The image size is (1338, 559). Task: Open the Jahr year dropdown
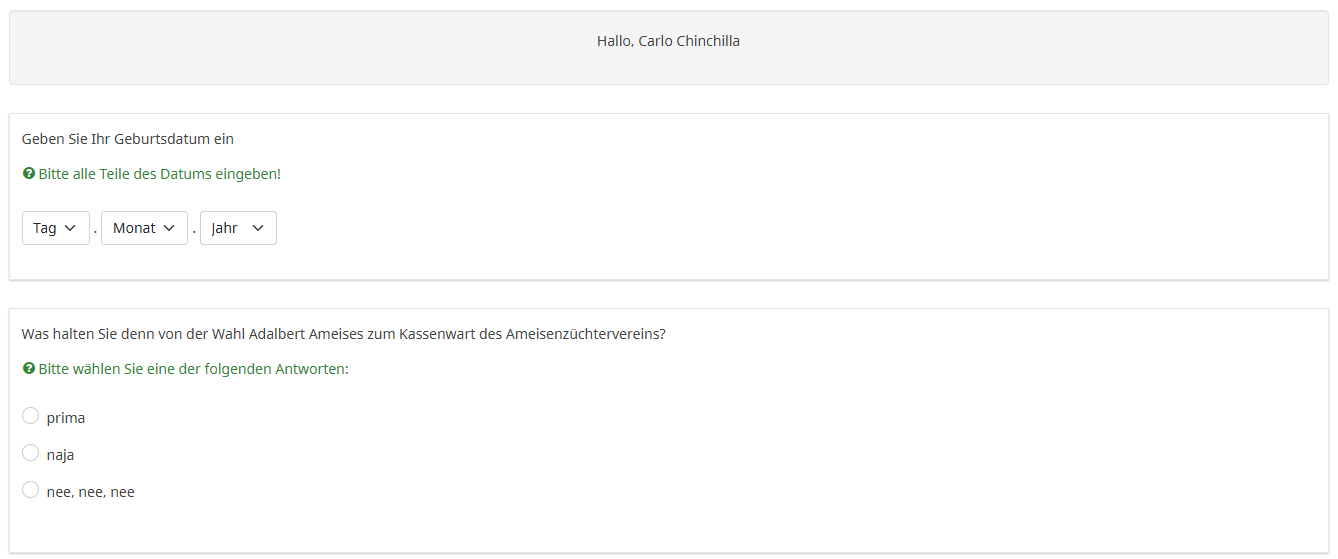[238, 228]
